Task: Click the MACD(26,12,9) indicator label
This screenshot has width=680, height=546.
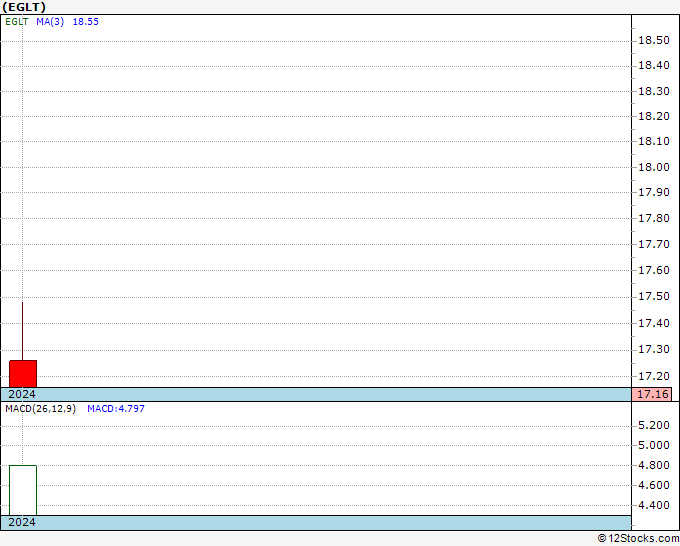Action: (x=40, y=409)
